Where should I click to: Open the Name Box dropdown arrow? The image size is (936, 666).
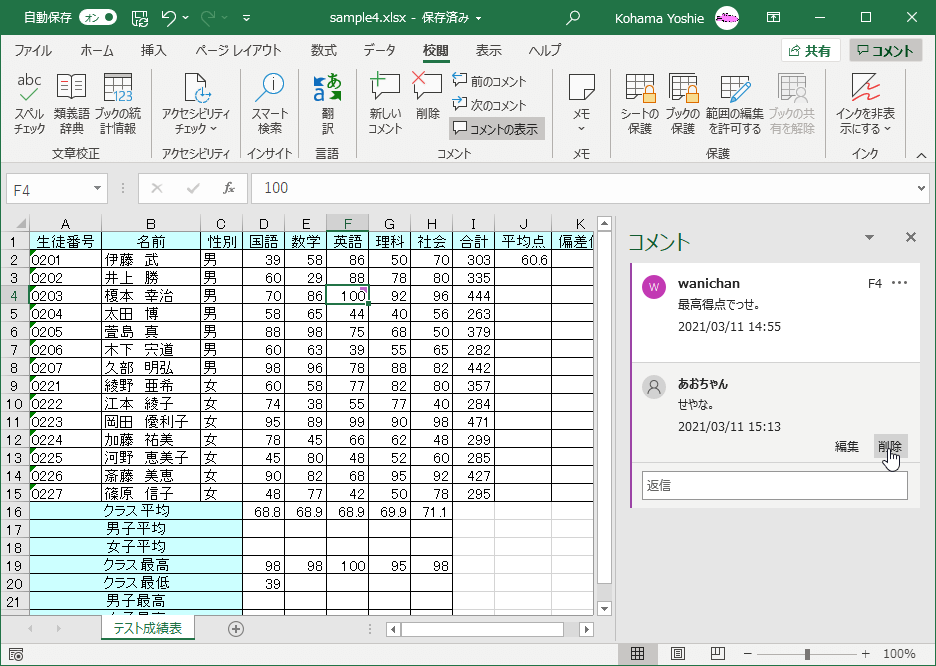[x=97, y=188]
